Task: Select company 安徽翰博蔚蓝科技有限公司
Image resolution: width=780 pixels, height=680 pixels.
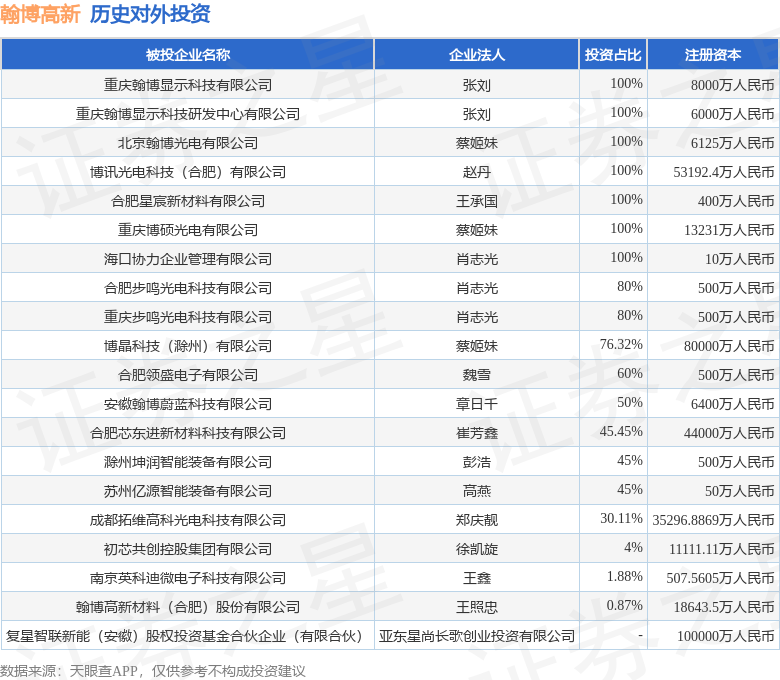Action: 188,404
